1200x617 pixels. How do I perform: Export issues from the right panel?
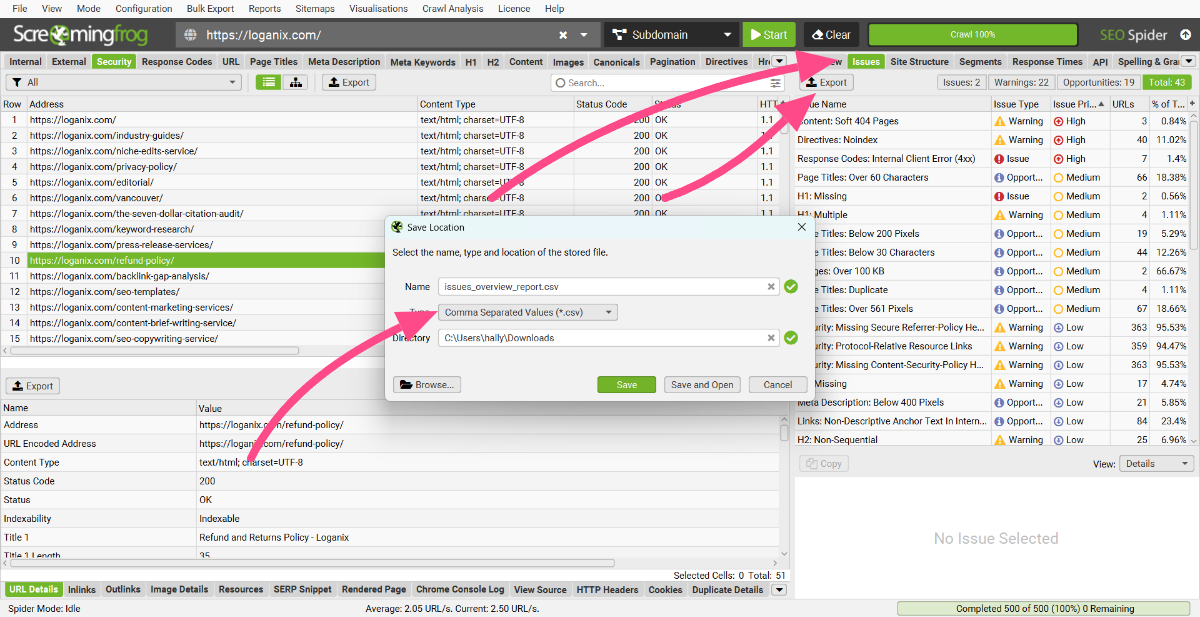click(826, 82)
